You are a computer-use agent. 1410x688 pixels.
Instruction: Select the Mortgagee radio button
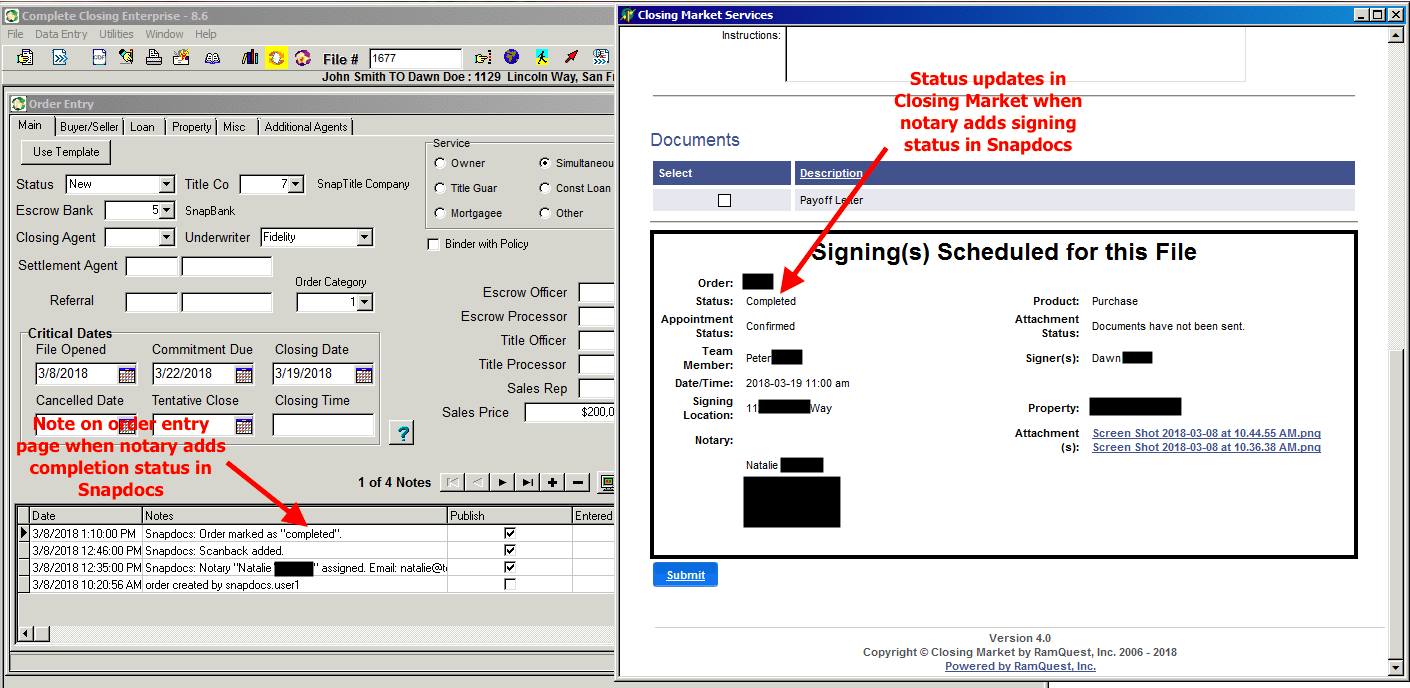pos(440,213)
